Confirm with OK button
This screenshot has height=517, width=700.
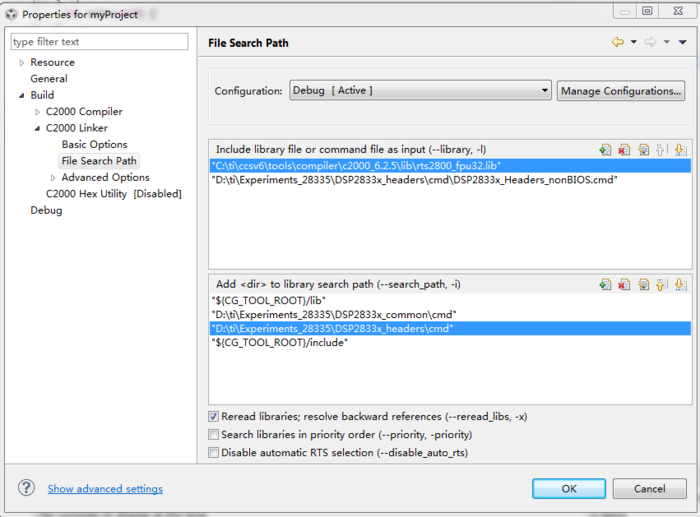point(569,488)
